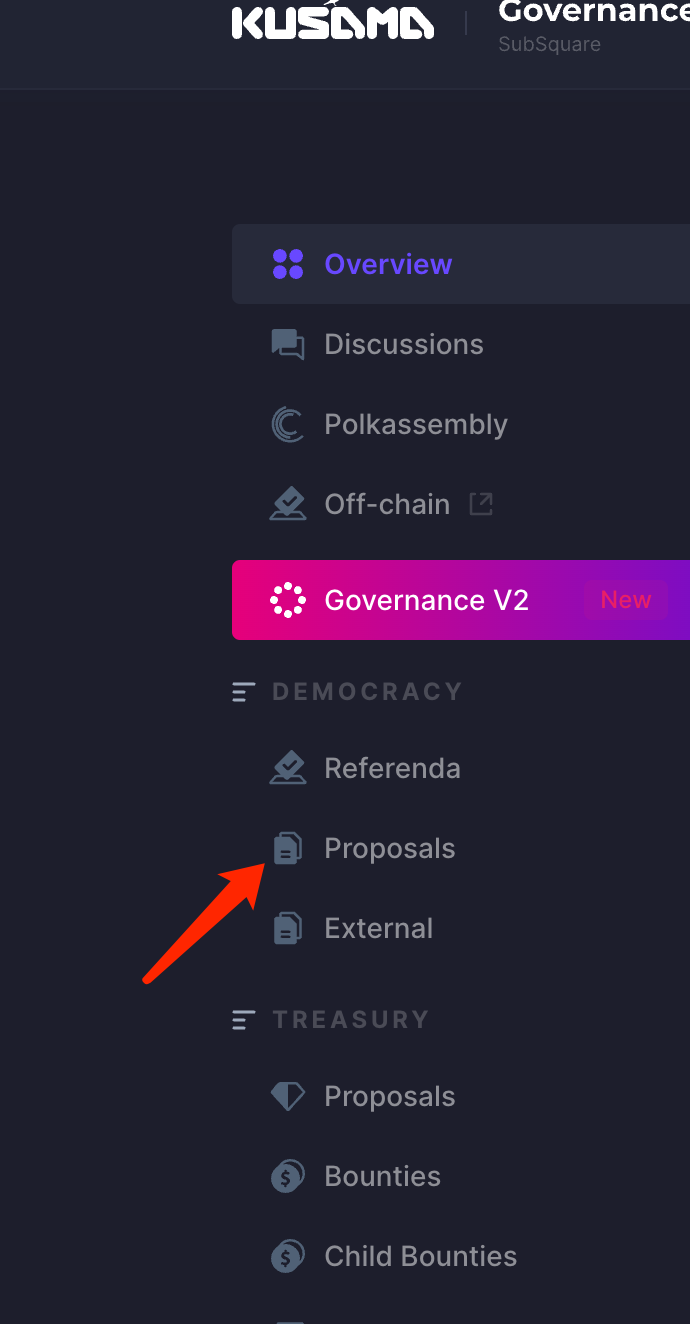Open the Governance V2 menu entry
This screenshot has height=1324, width=690.
click(425, 600)
